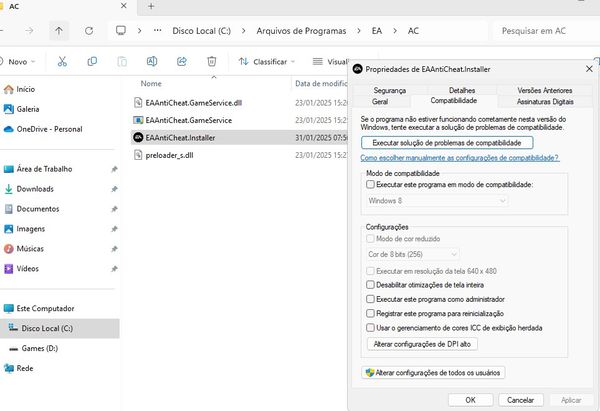Expand breadcrumb chevron after Disco Local (C:)
600x411 pixels.
coord(243,31)
